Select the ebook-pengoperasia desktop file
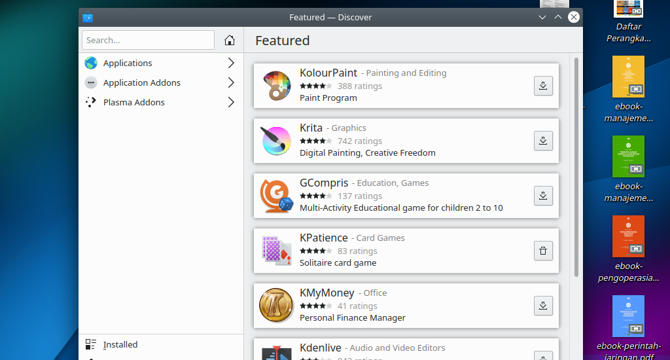The height and width of the screenshot is (360, 670). point(629,249)
